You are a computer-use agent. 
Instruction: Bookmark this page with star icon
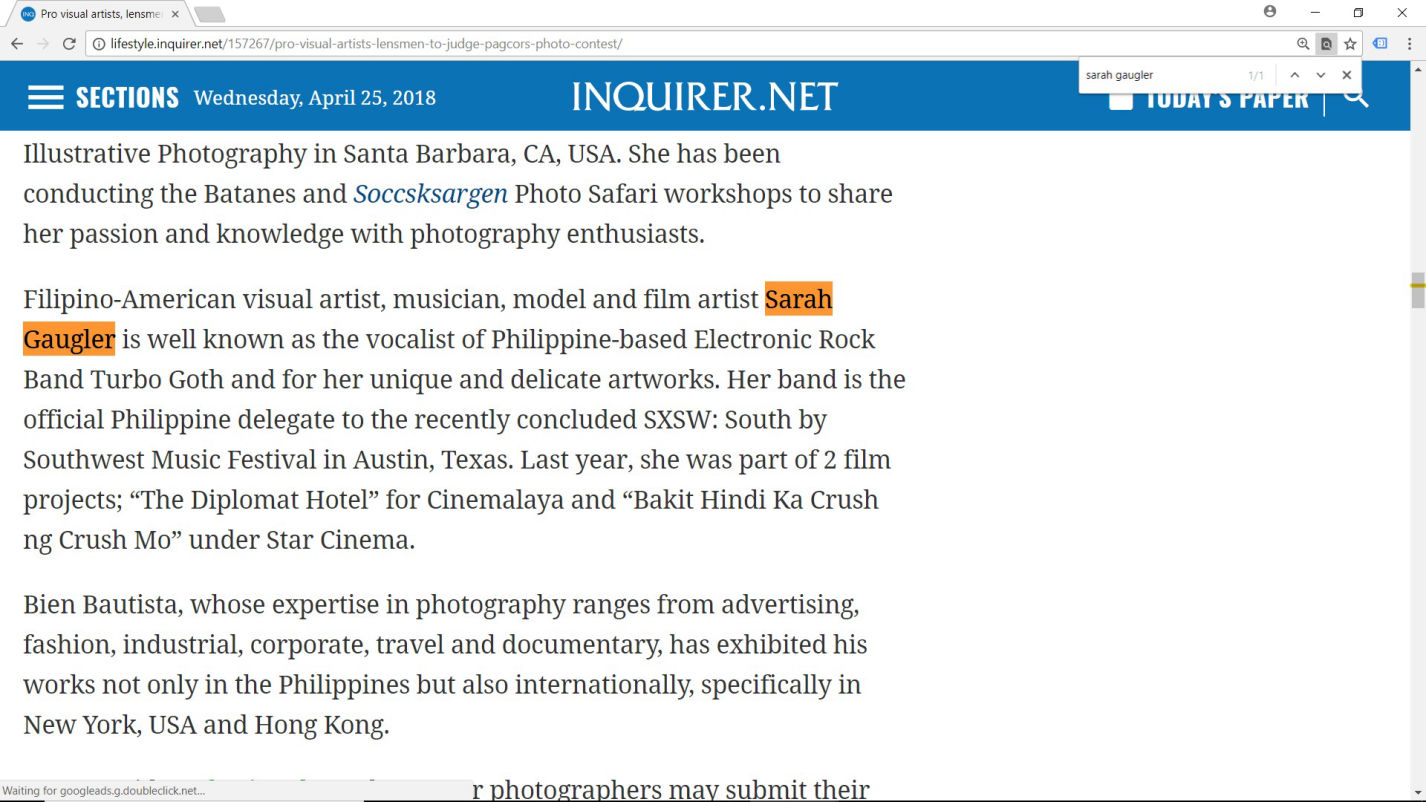tap(1350, 44)
